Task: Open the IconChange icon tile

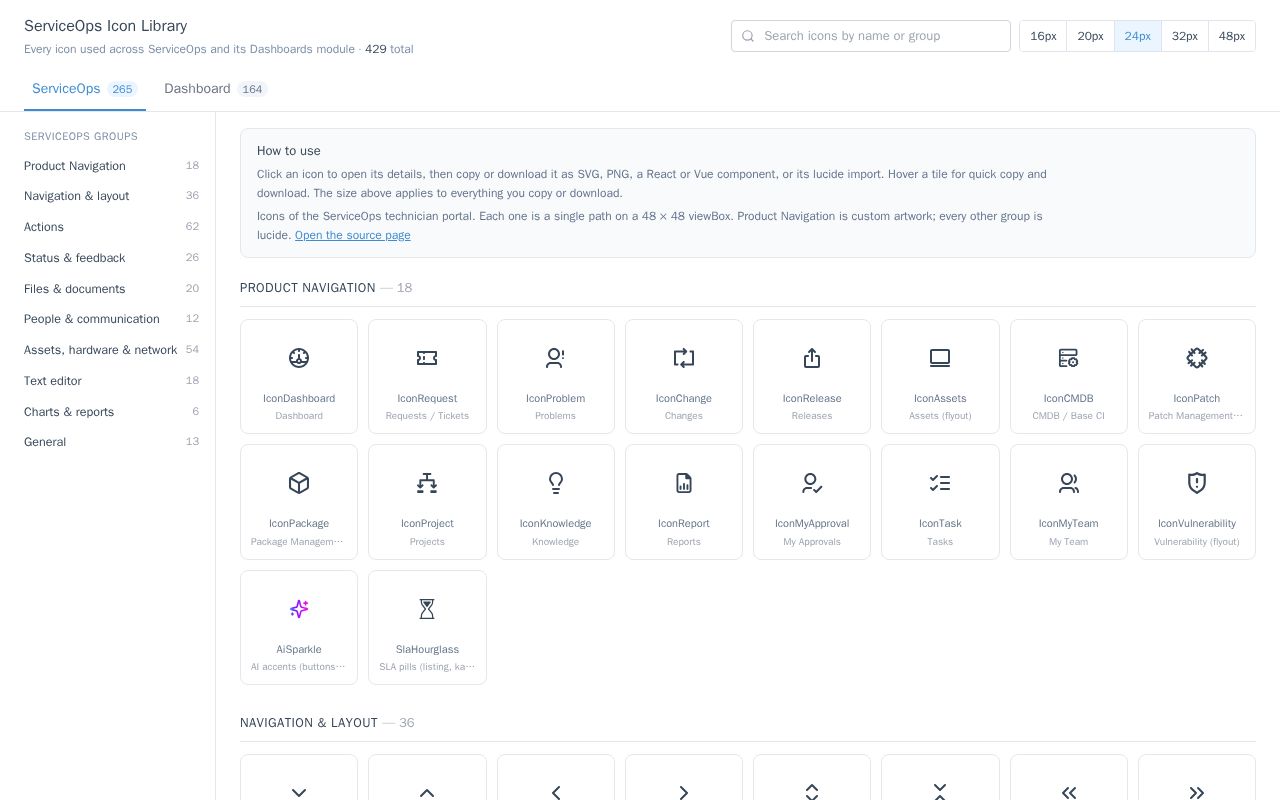Action: click(684, 377)
